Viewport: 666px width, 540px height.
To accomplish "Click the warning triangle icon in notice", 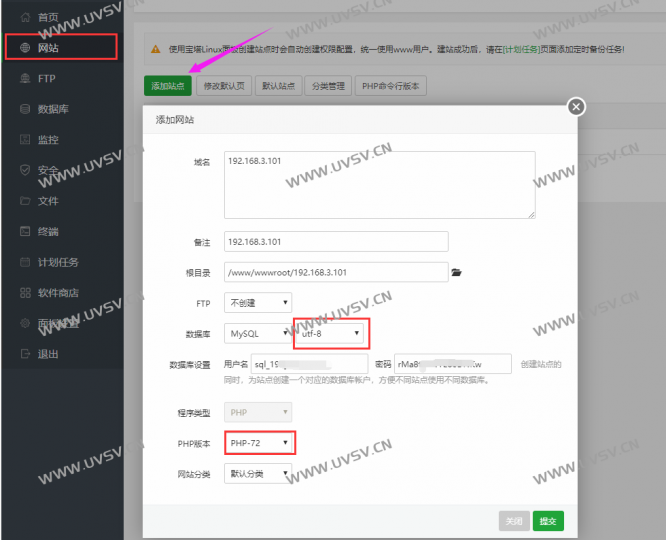I will [156, 49].
